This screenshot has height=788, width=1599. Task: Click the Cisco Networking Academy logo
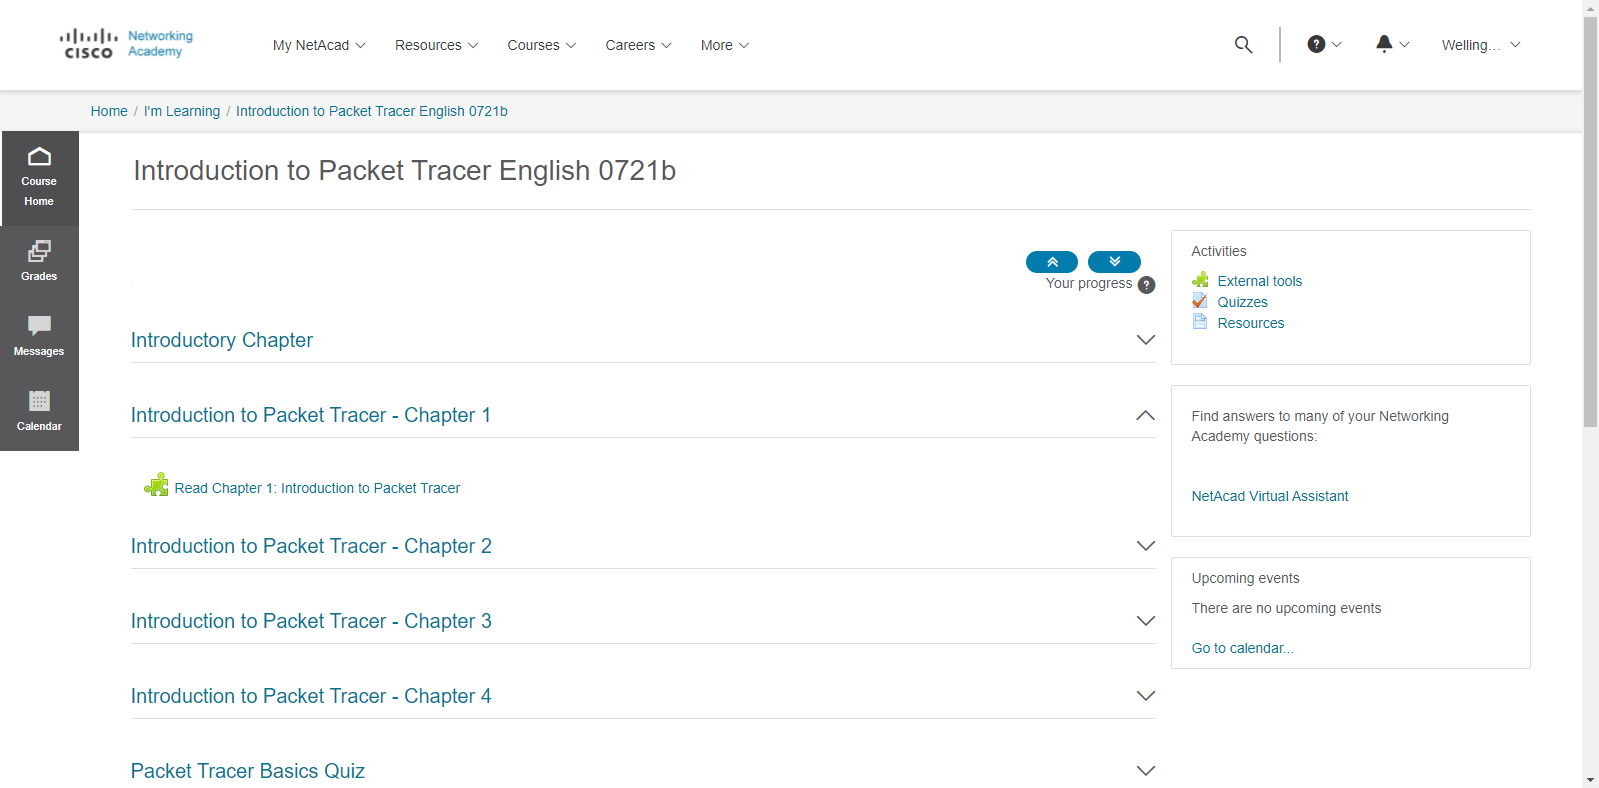[126, 44]
